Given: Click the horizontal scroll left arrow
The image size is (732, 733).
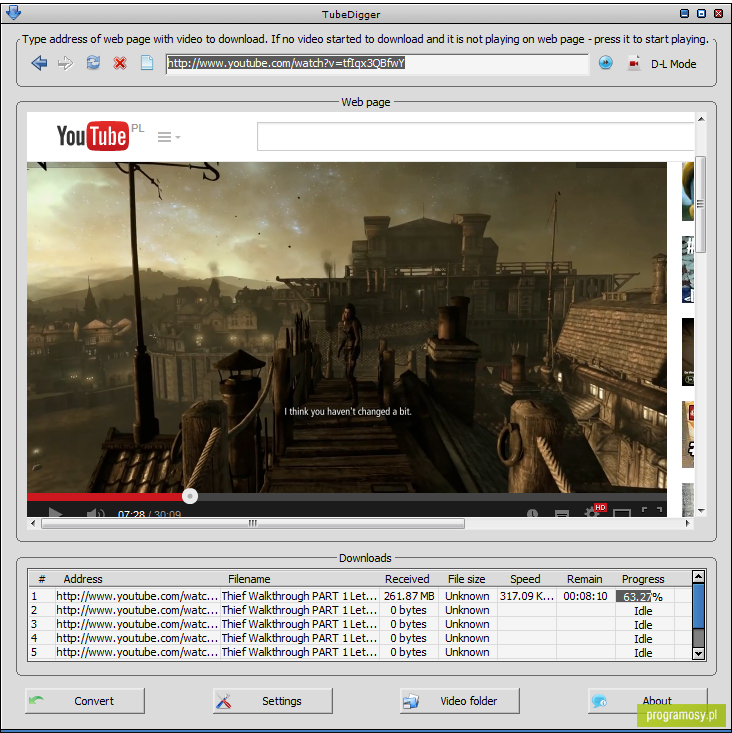Looking at the screenshot, I should (33, 524).
